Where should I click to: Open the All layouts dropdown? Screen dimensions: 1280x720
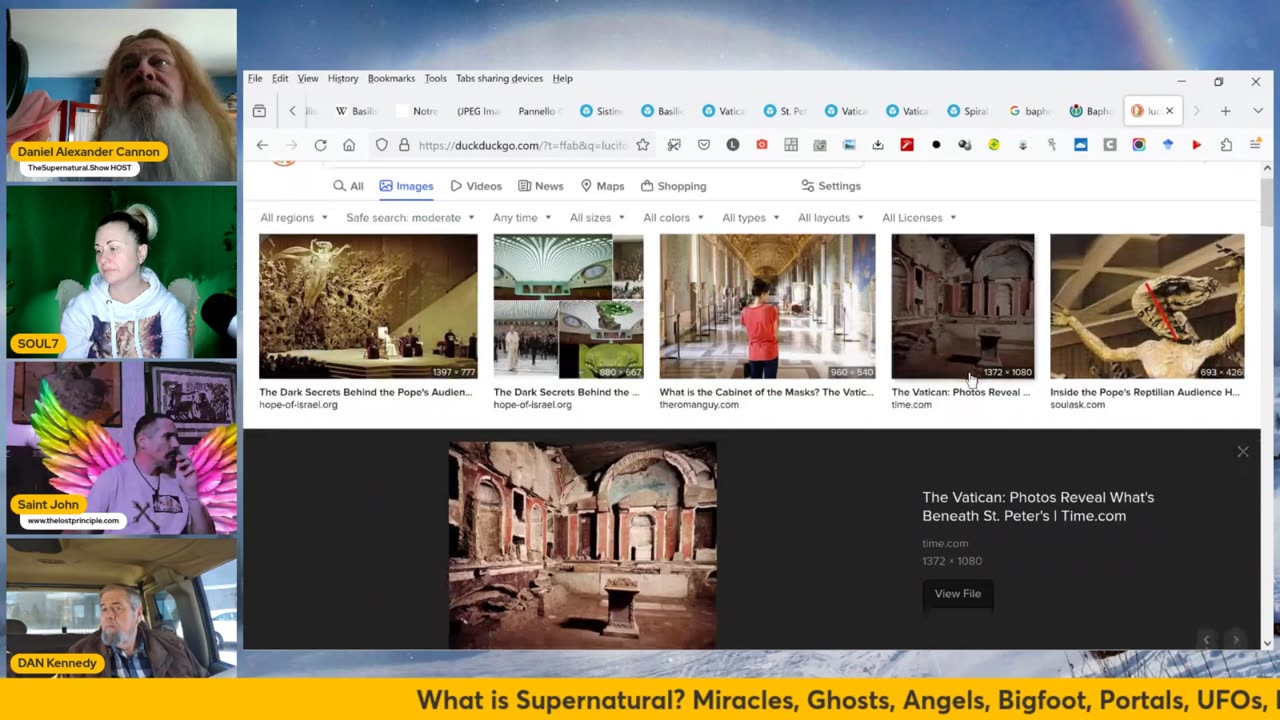(x=831, y=217)
